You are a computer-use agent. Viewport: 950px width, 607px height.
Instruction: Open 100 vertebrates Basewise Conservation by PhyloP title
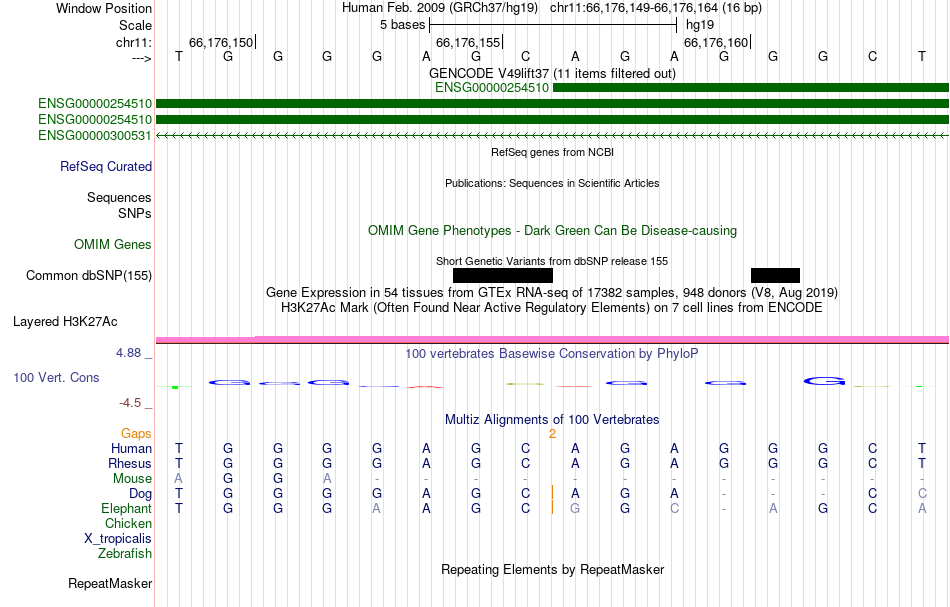pyautogui.click(x=552, y=354)
